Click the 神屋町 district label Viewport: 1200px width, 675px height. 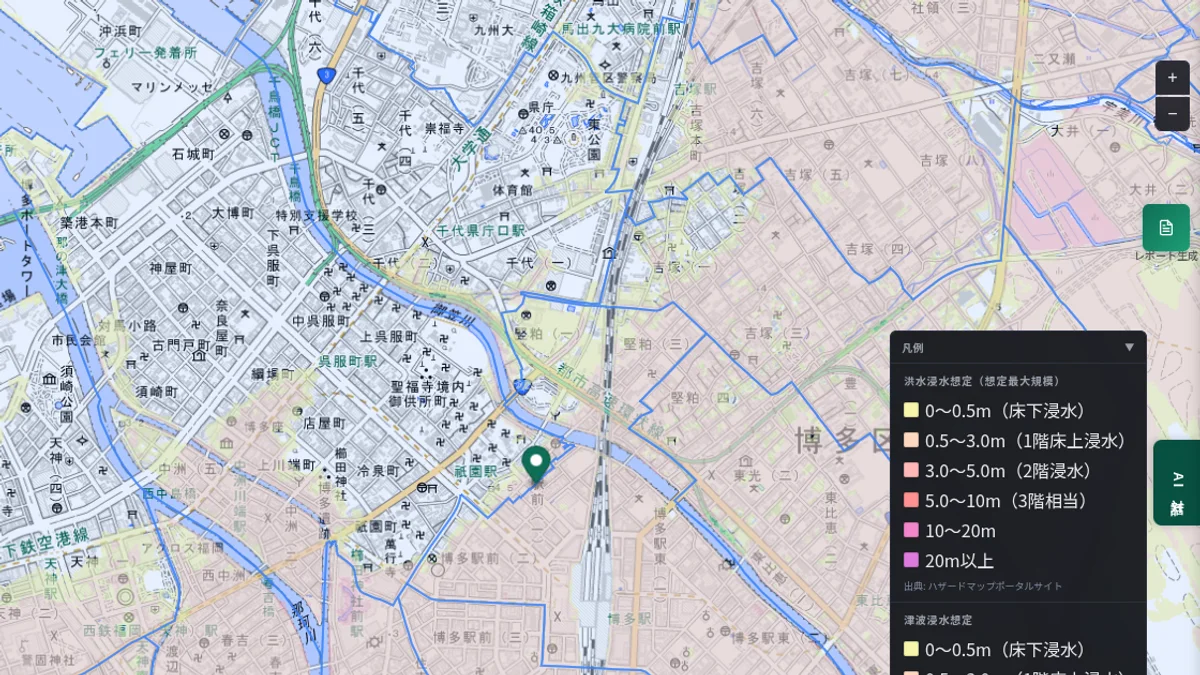169,267
